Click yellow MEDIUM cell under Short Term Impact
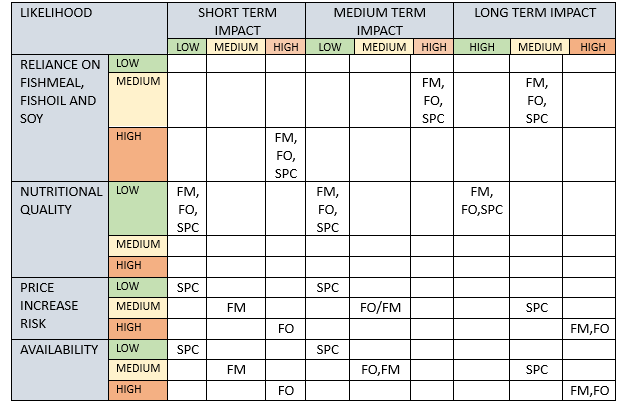This screenshot has height=404, width=619. (236, 47)
